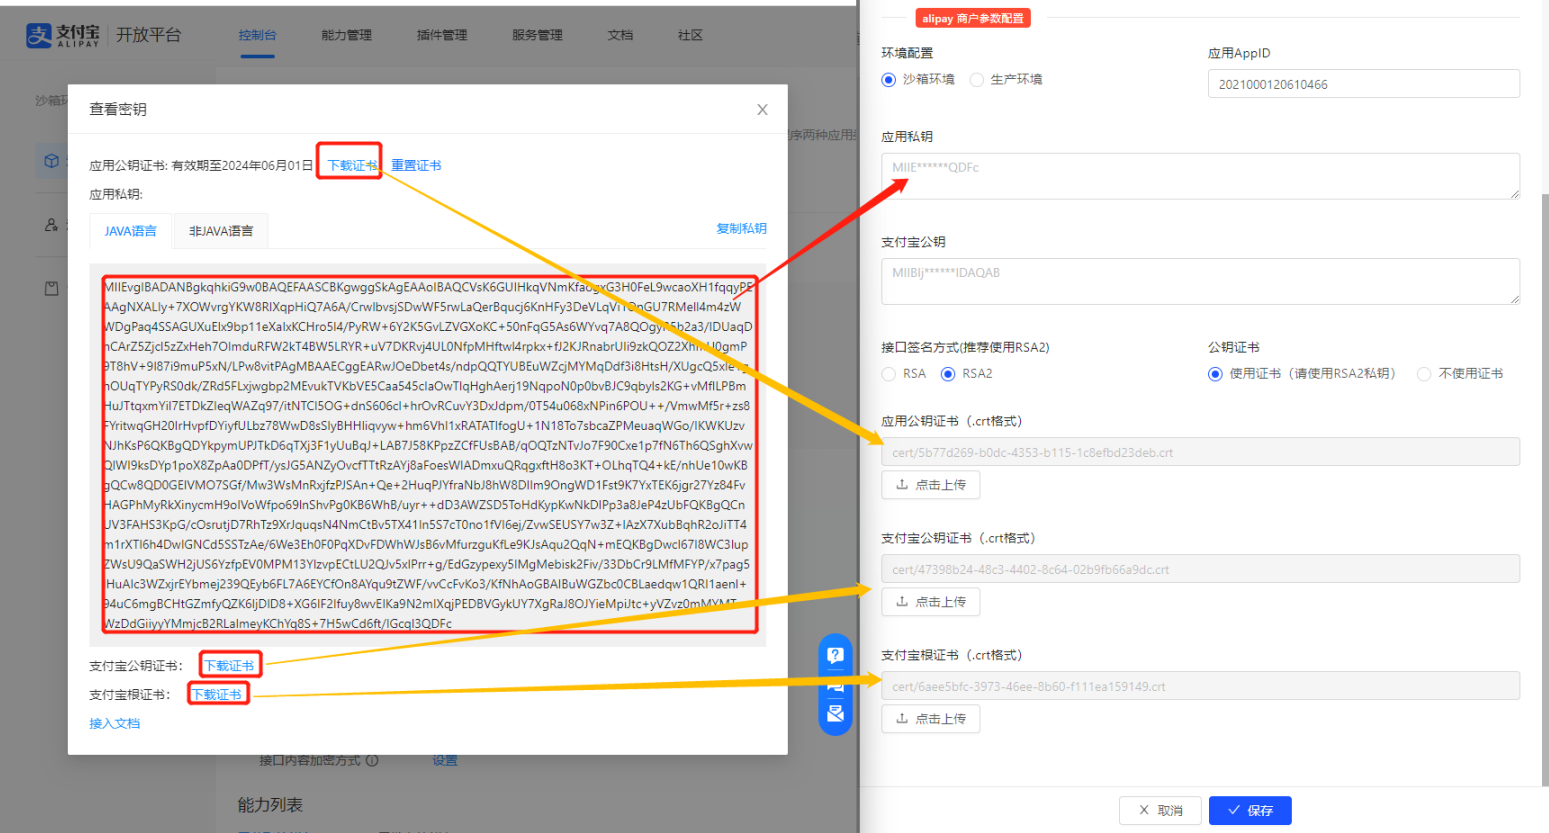Viewport: 1549px width, 833px height.
Task: Open the cube icon in the left sidebar
Action: (52, 160)
